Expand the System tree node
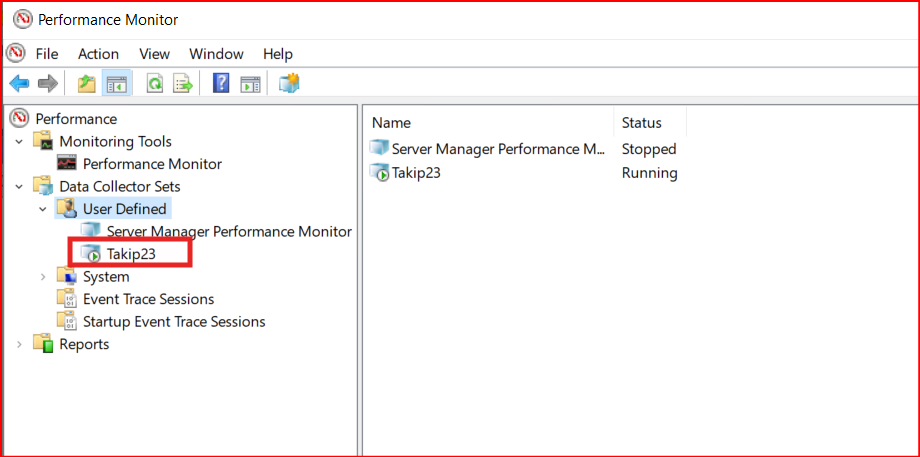 coord(42,277)
